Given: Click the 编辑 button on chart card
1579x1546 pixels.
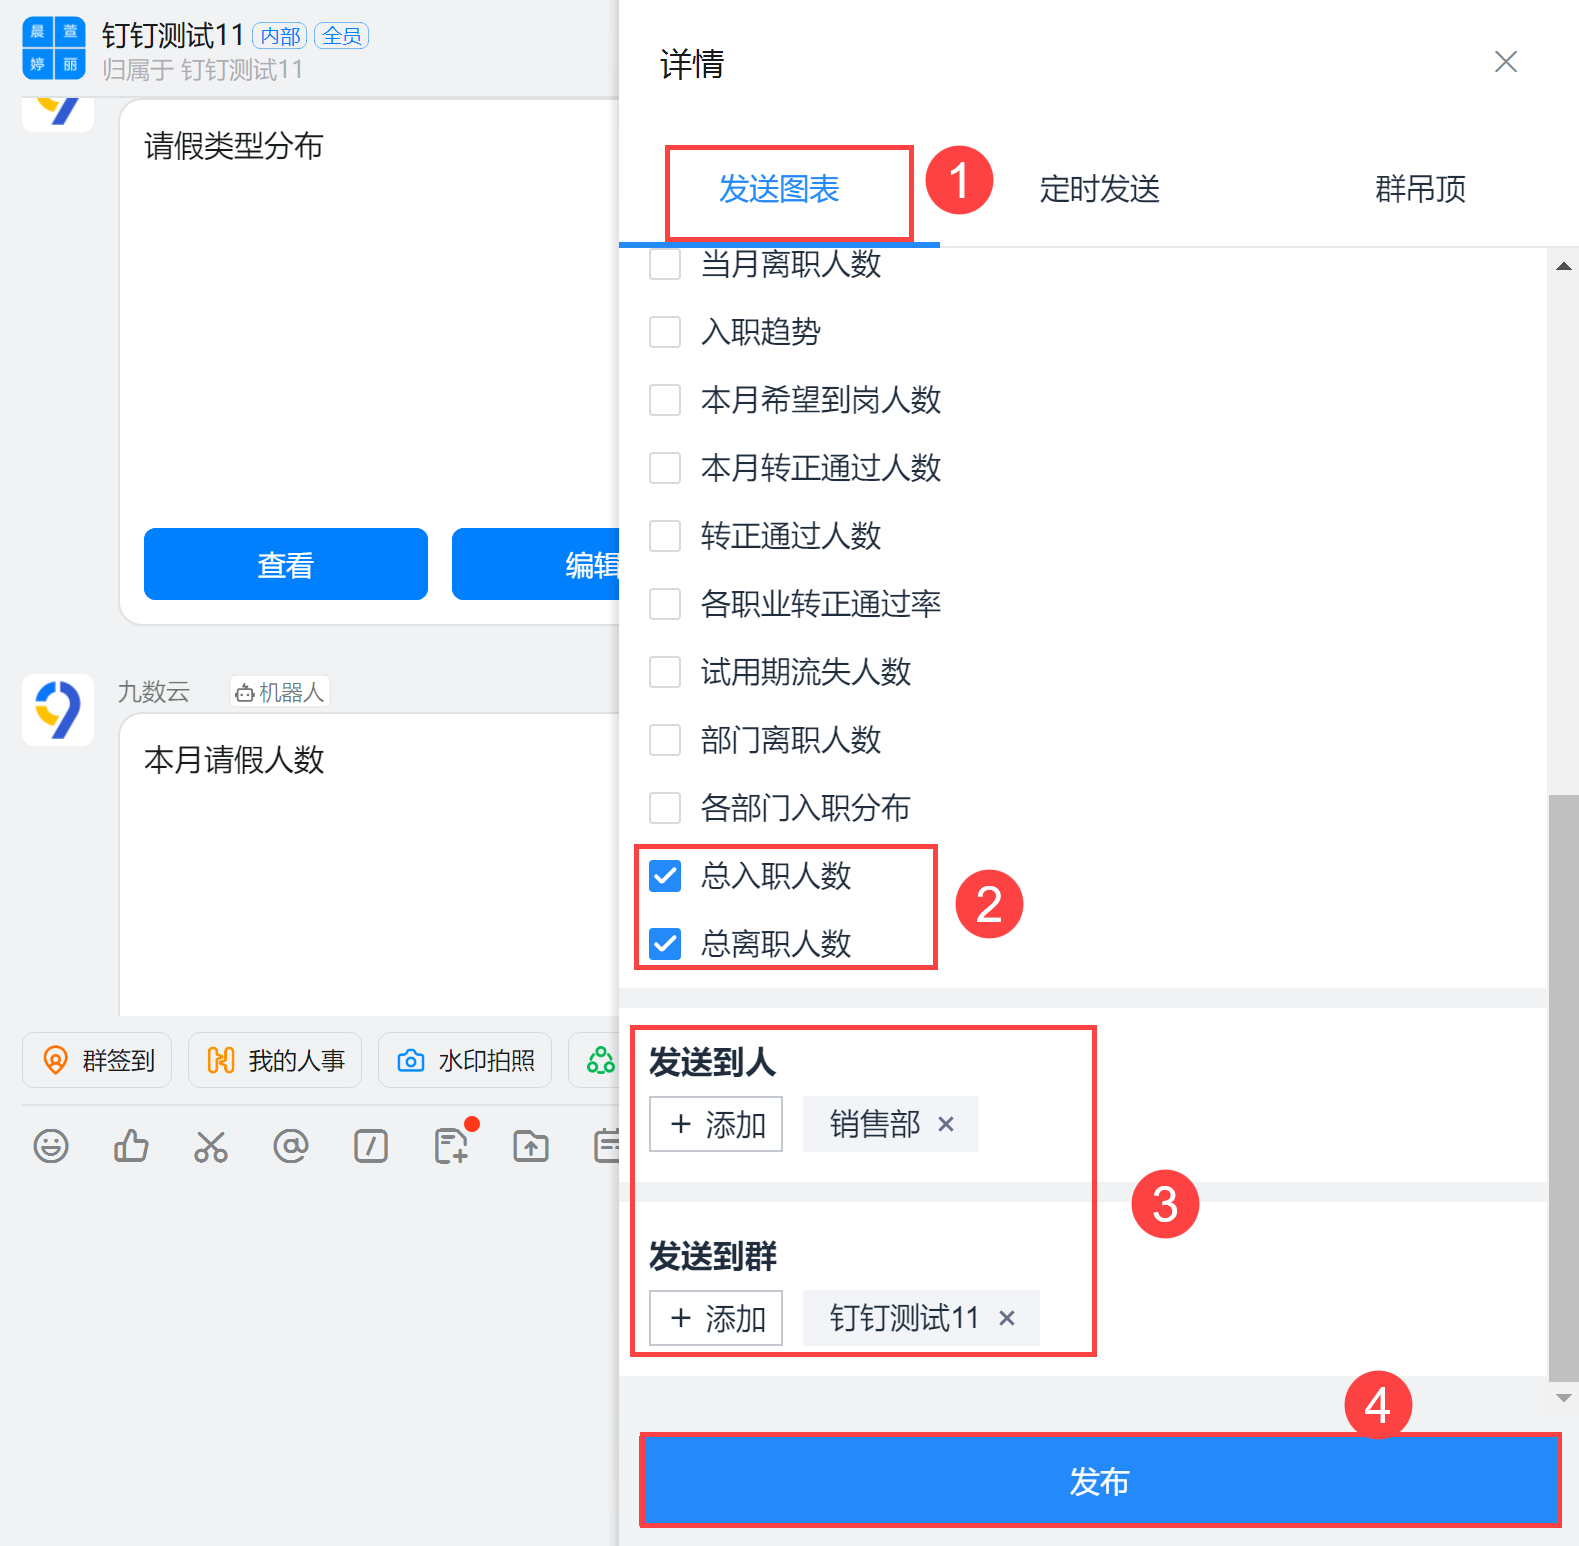Looking at the screenshot, I should point(537,564).
